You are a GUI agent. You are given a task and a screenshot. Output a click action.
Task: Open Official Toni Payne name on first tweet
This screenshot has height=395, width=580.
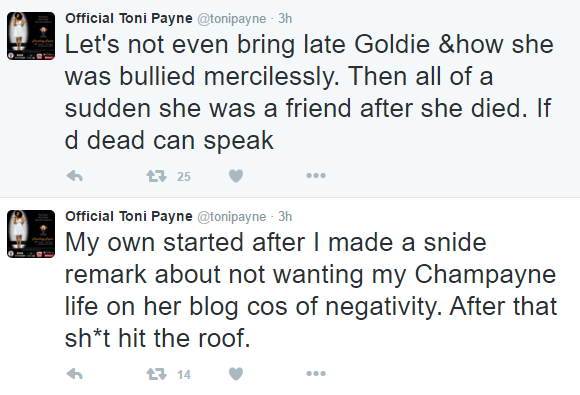(129, 18)
